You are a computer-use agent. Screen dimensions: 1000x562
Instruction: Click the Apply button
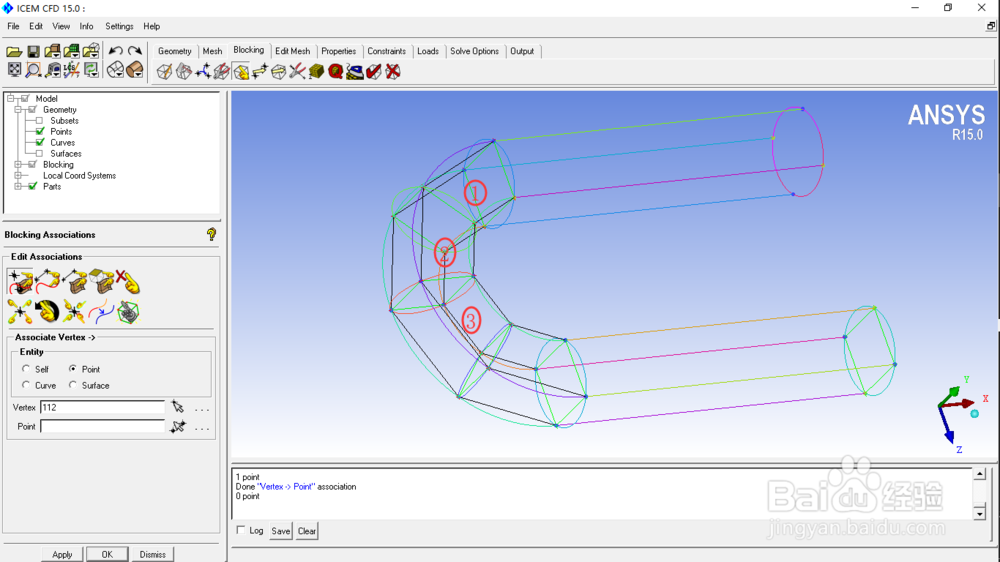62,554
